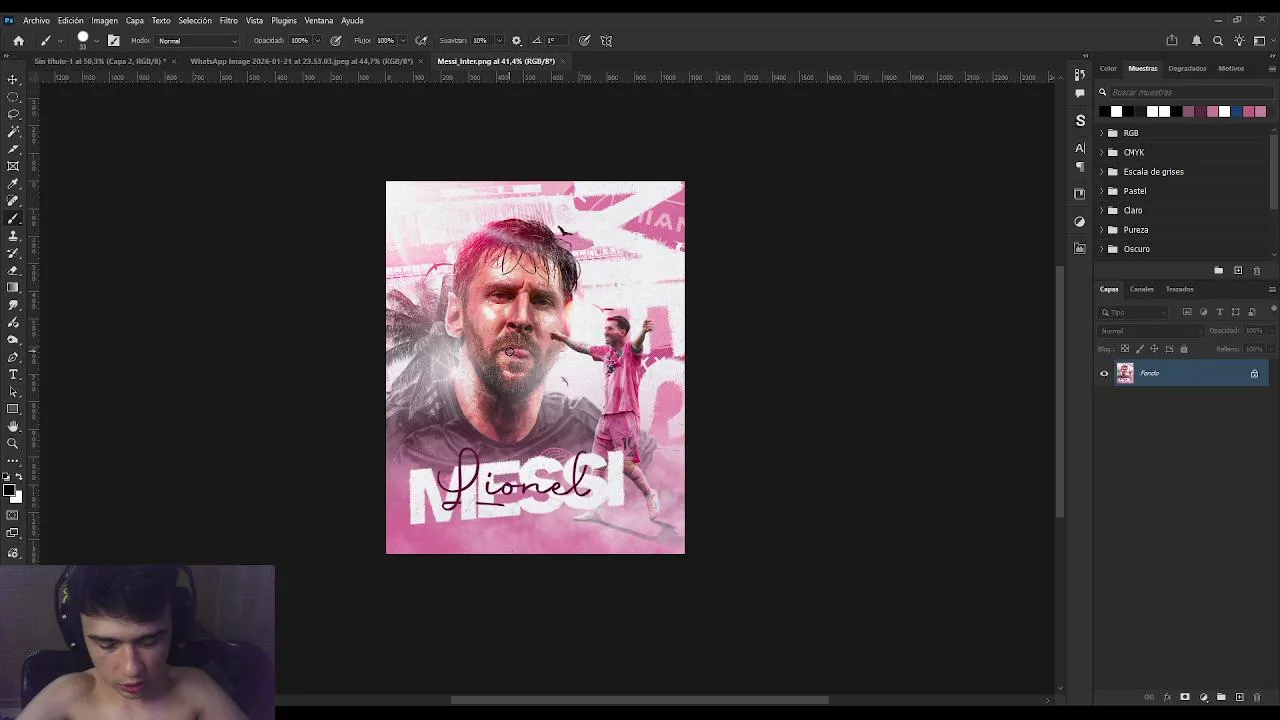Select the Eraser tool

[x=13, y=270]
